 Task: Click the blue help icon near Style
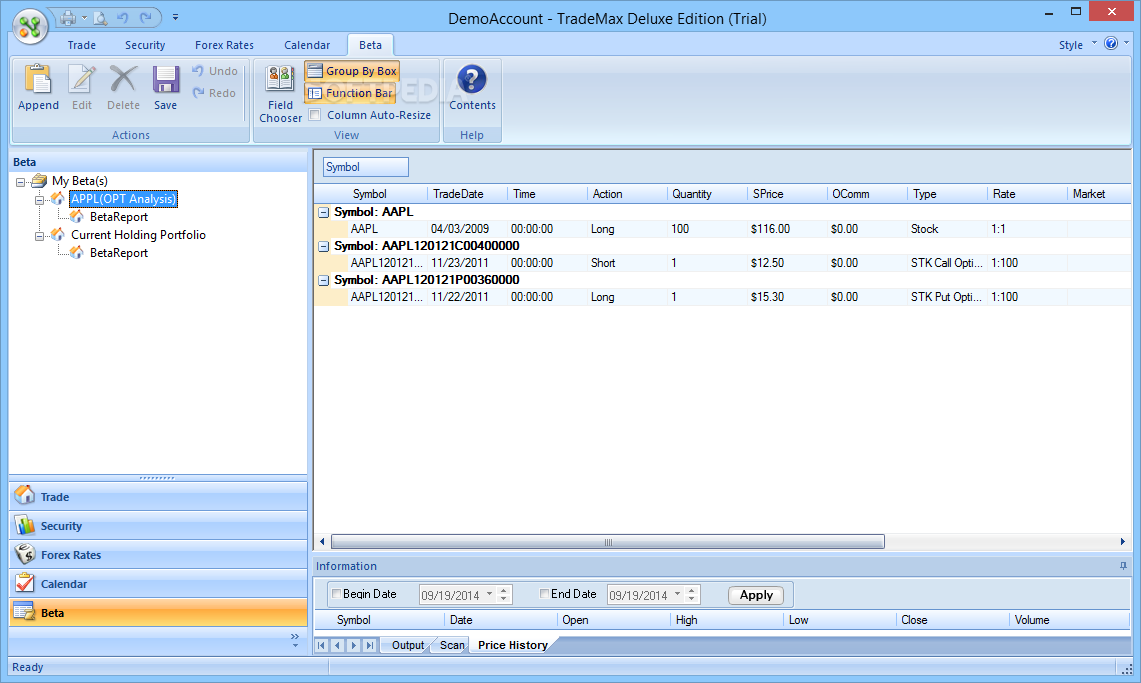click(x=1110, y=44)
